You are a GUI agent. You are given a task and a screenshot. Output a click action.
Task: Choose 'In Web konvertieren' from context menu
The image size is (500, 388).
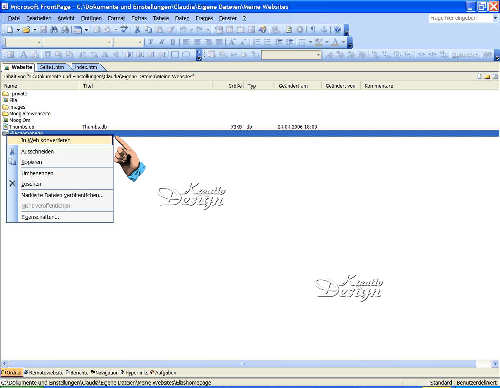60,140
